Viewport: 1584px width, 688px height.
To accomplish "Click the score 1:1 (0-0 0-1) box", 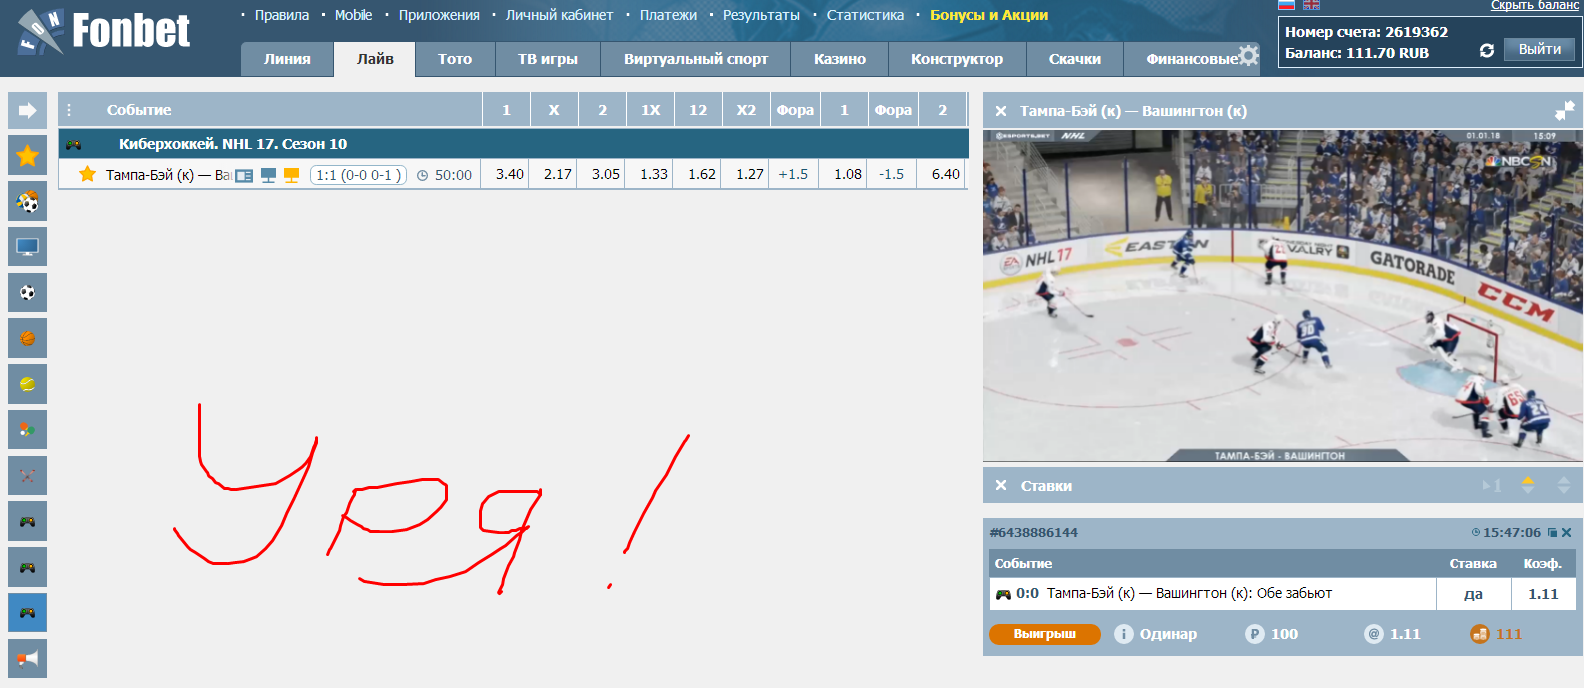I will coord(358,175).
